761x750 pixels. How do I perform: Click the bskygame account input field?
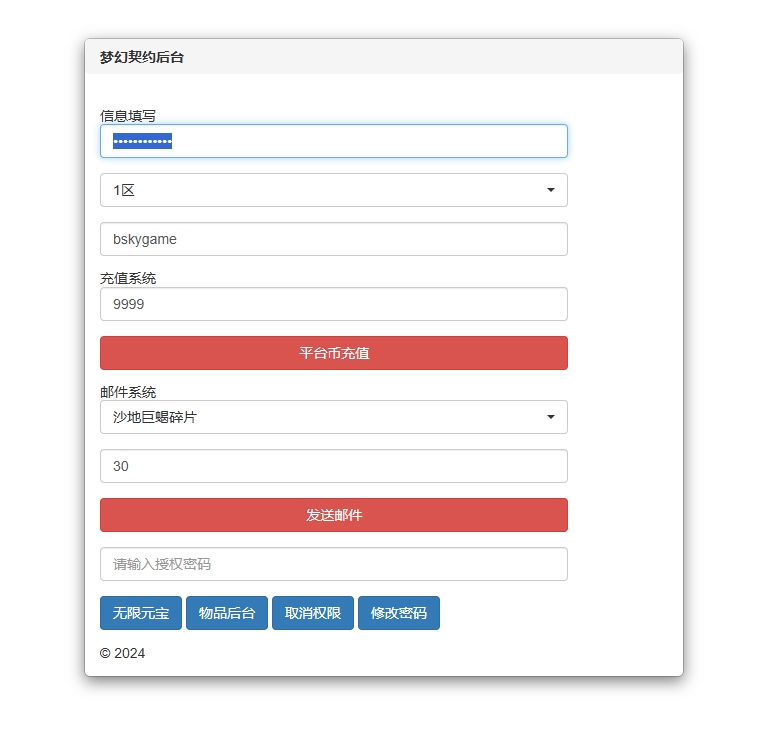point(334,239)
